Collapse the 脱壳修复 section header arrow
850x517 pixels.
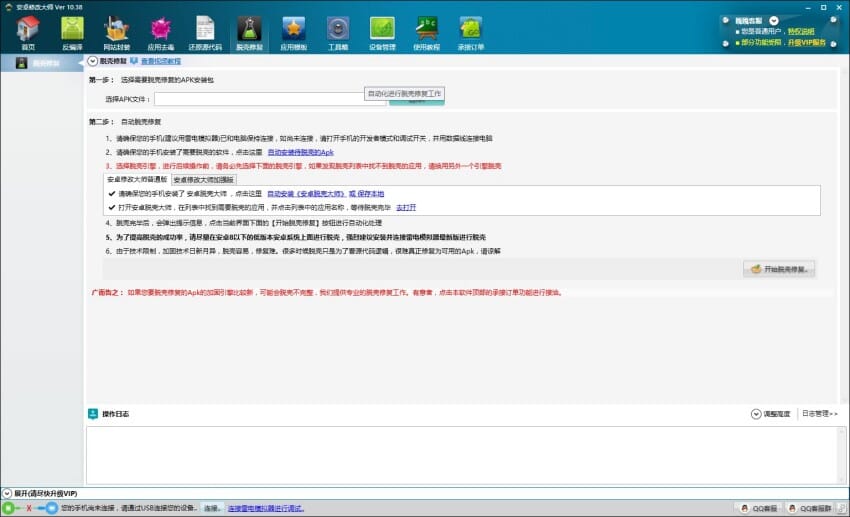[92, 62]
